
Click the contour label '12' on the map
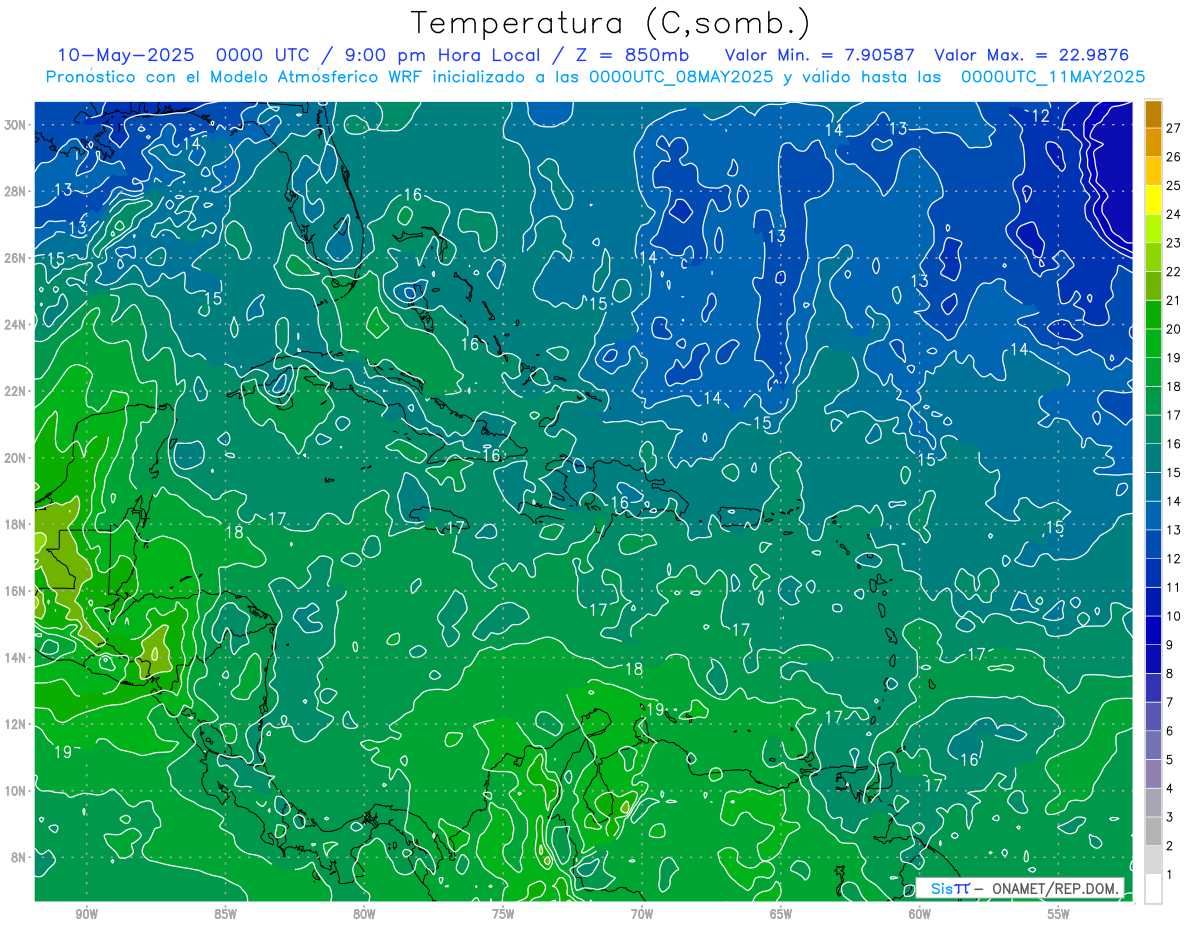coord(1040,116)
